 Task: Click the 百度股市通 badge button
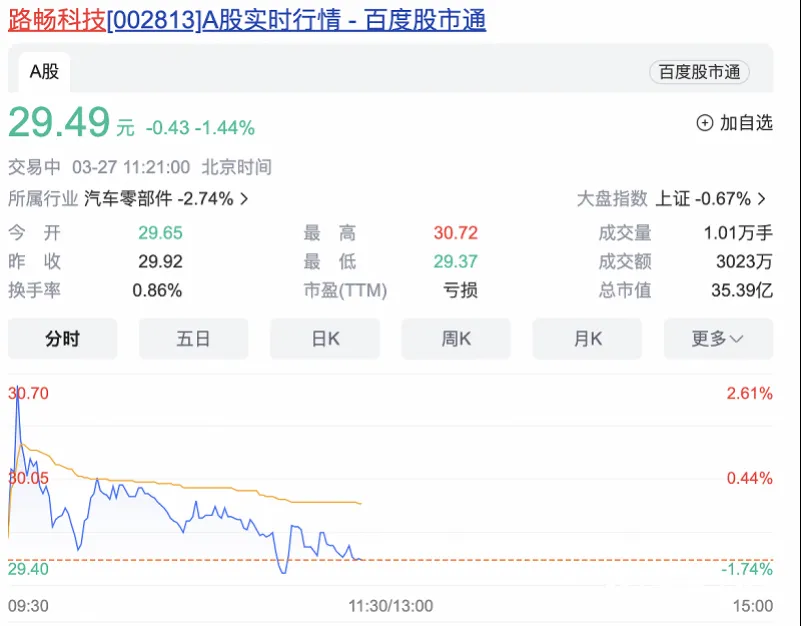click(699, 72)
